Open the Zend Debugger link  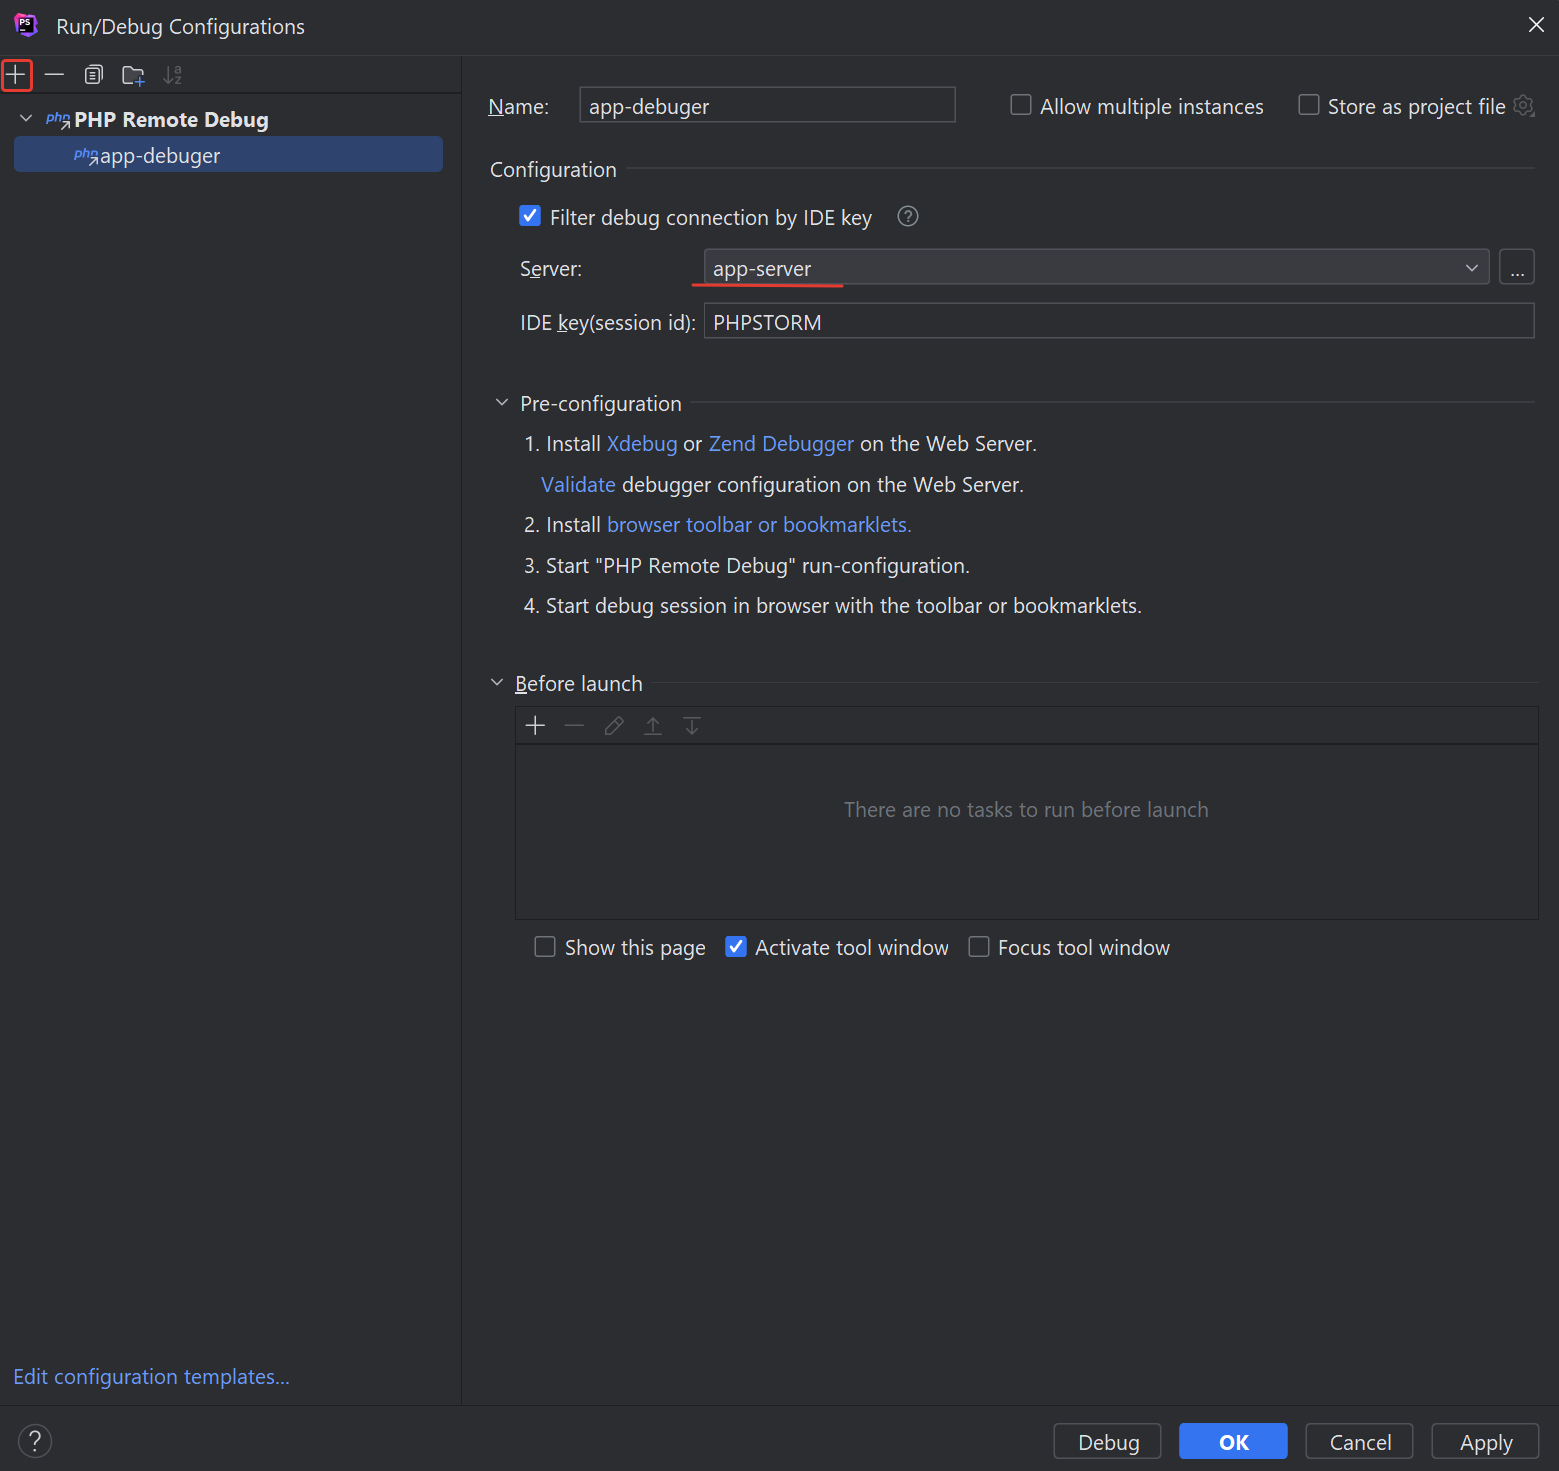[781, 444]
